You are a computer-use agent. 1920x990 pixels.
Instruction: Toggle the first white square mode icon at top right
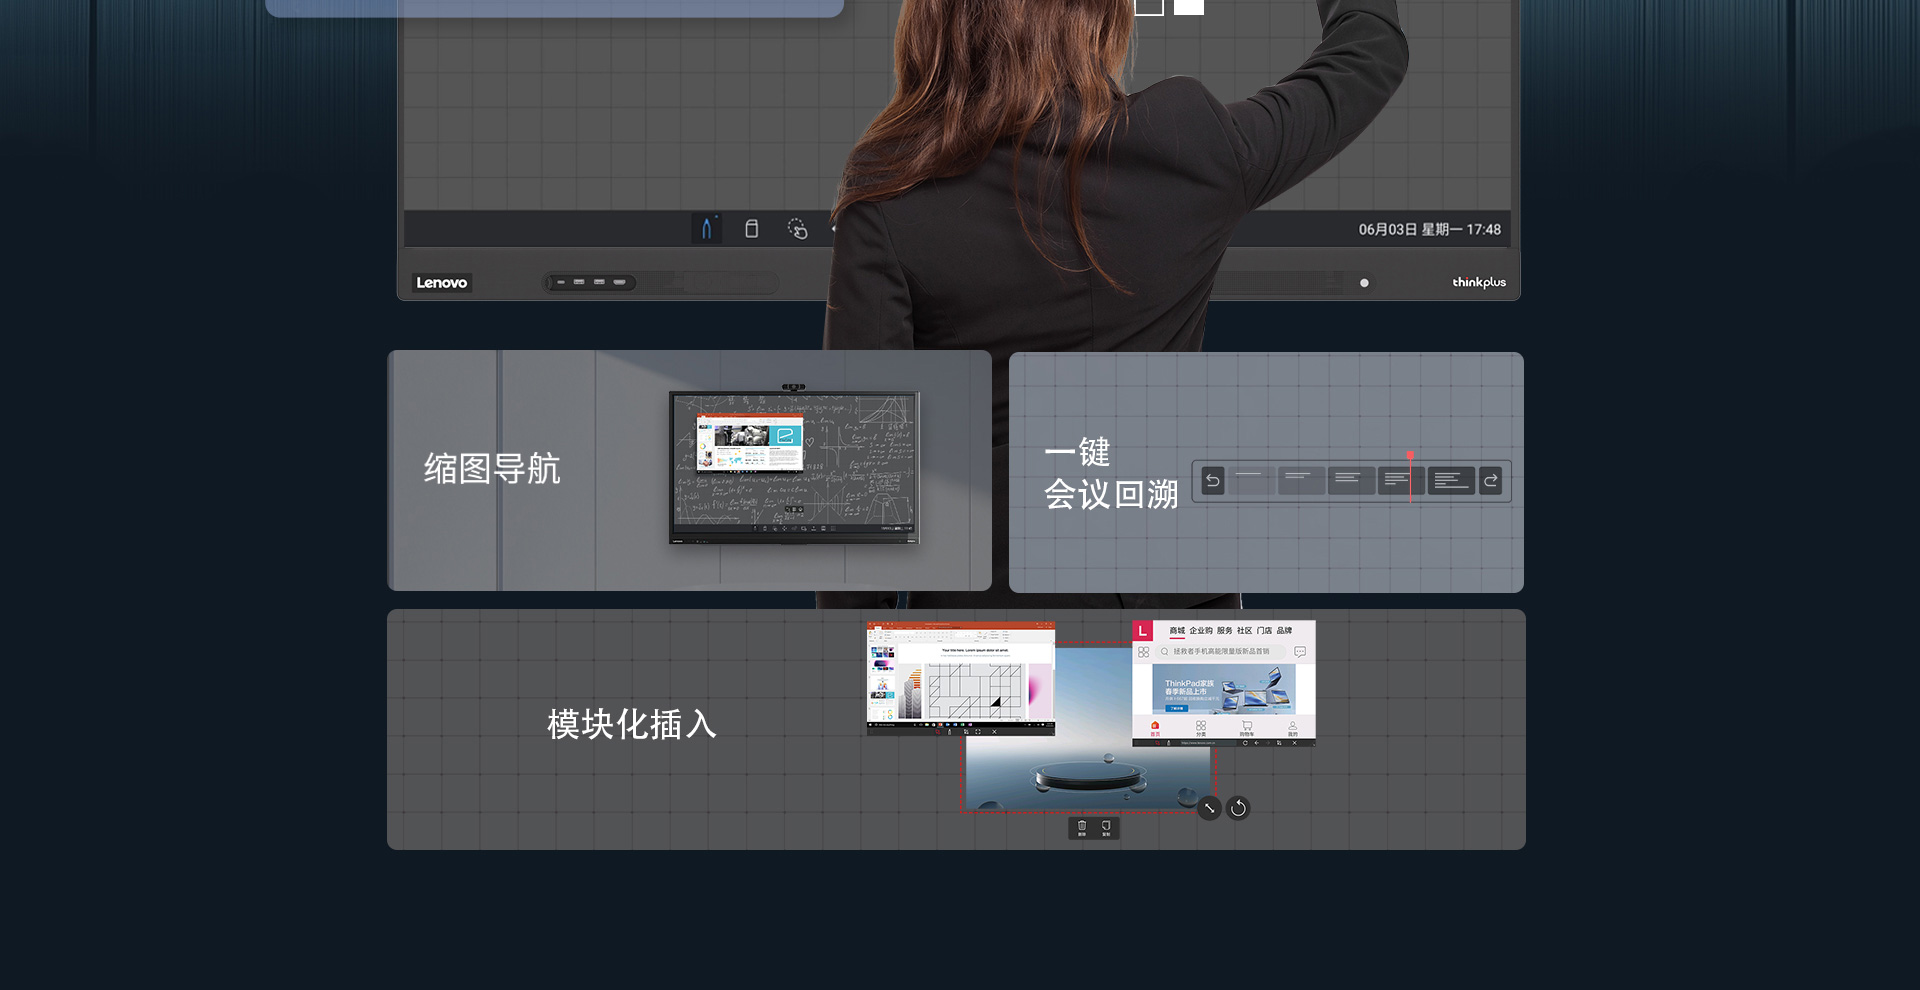(1149, 6)
